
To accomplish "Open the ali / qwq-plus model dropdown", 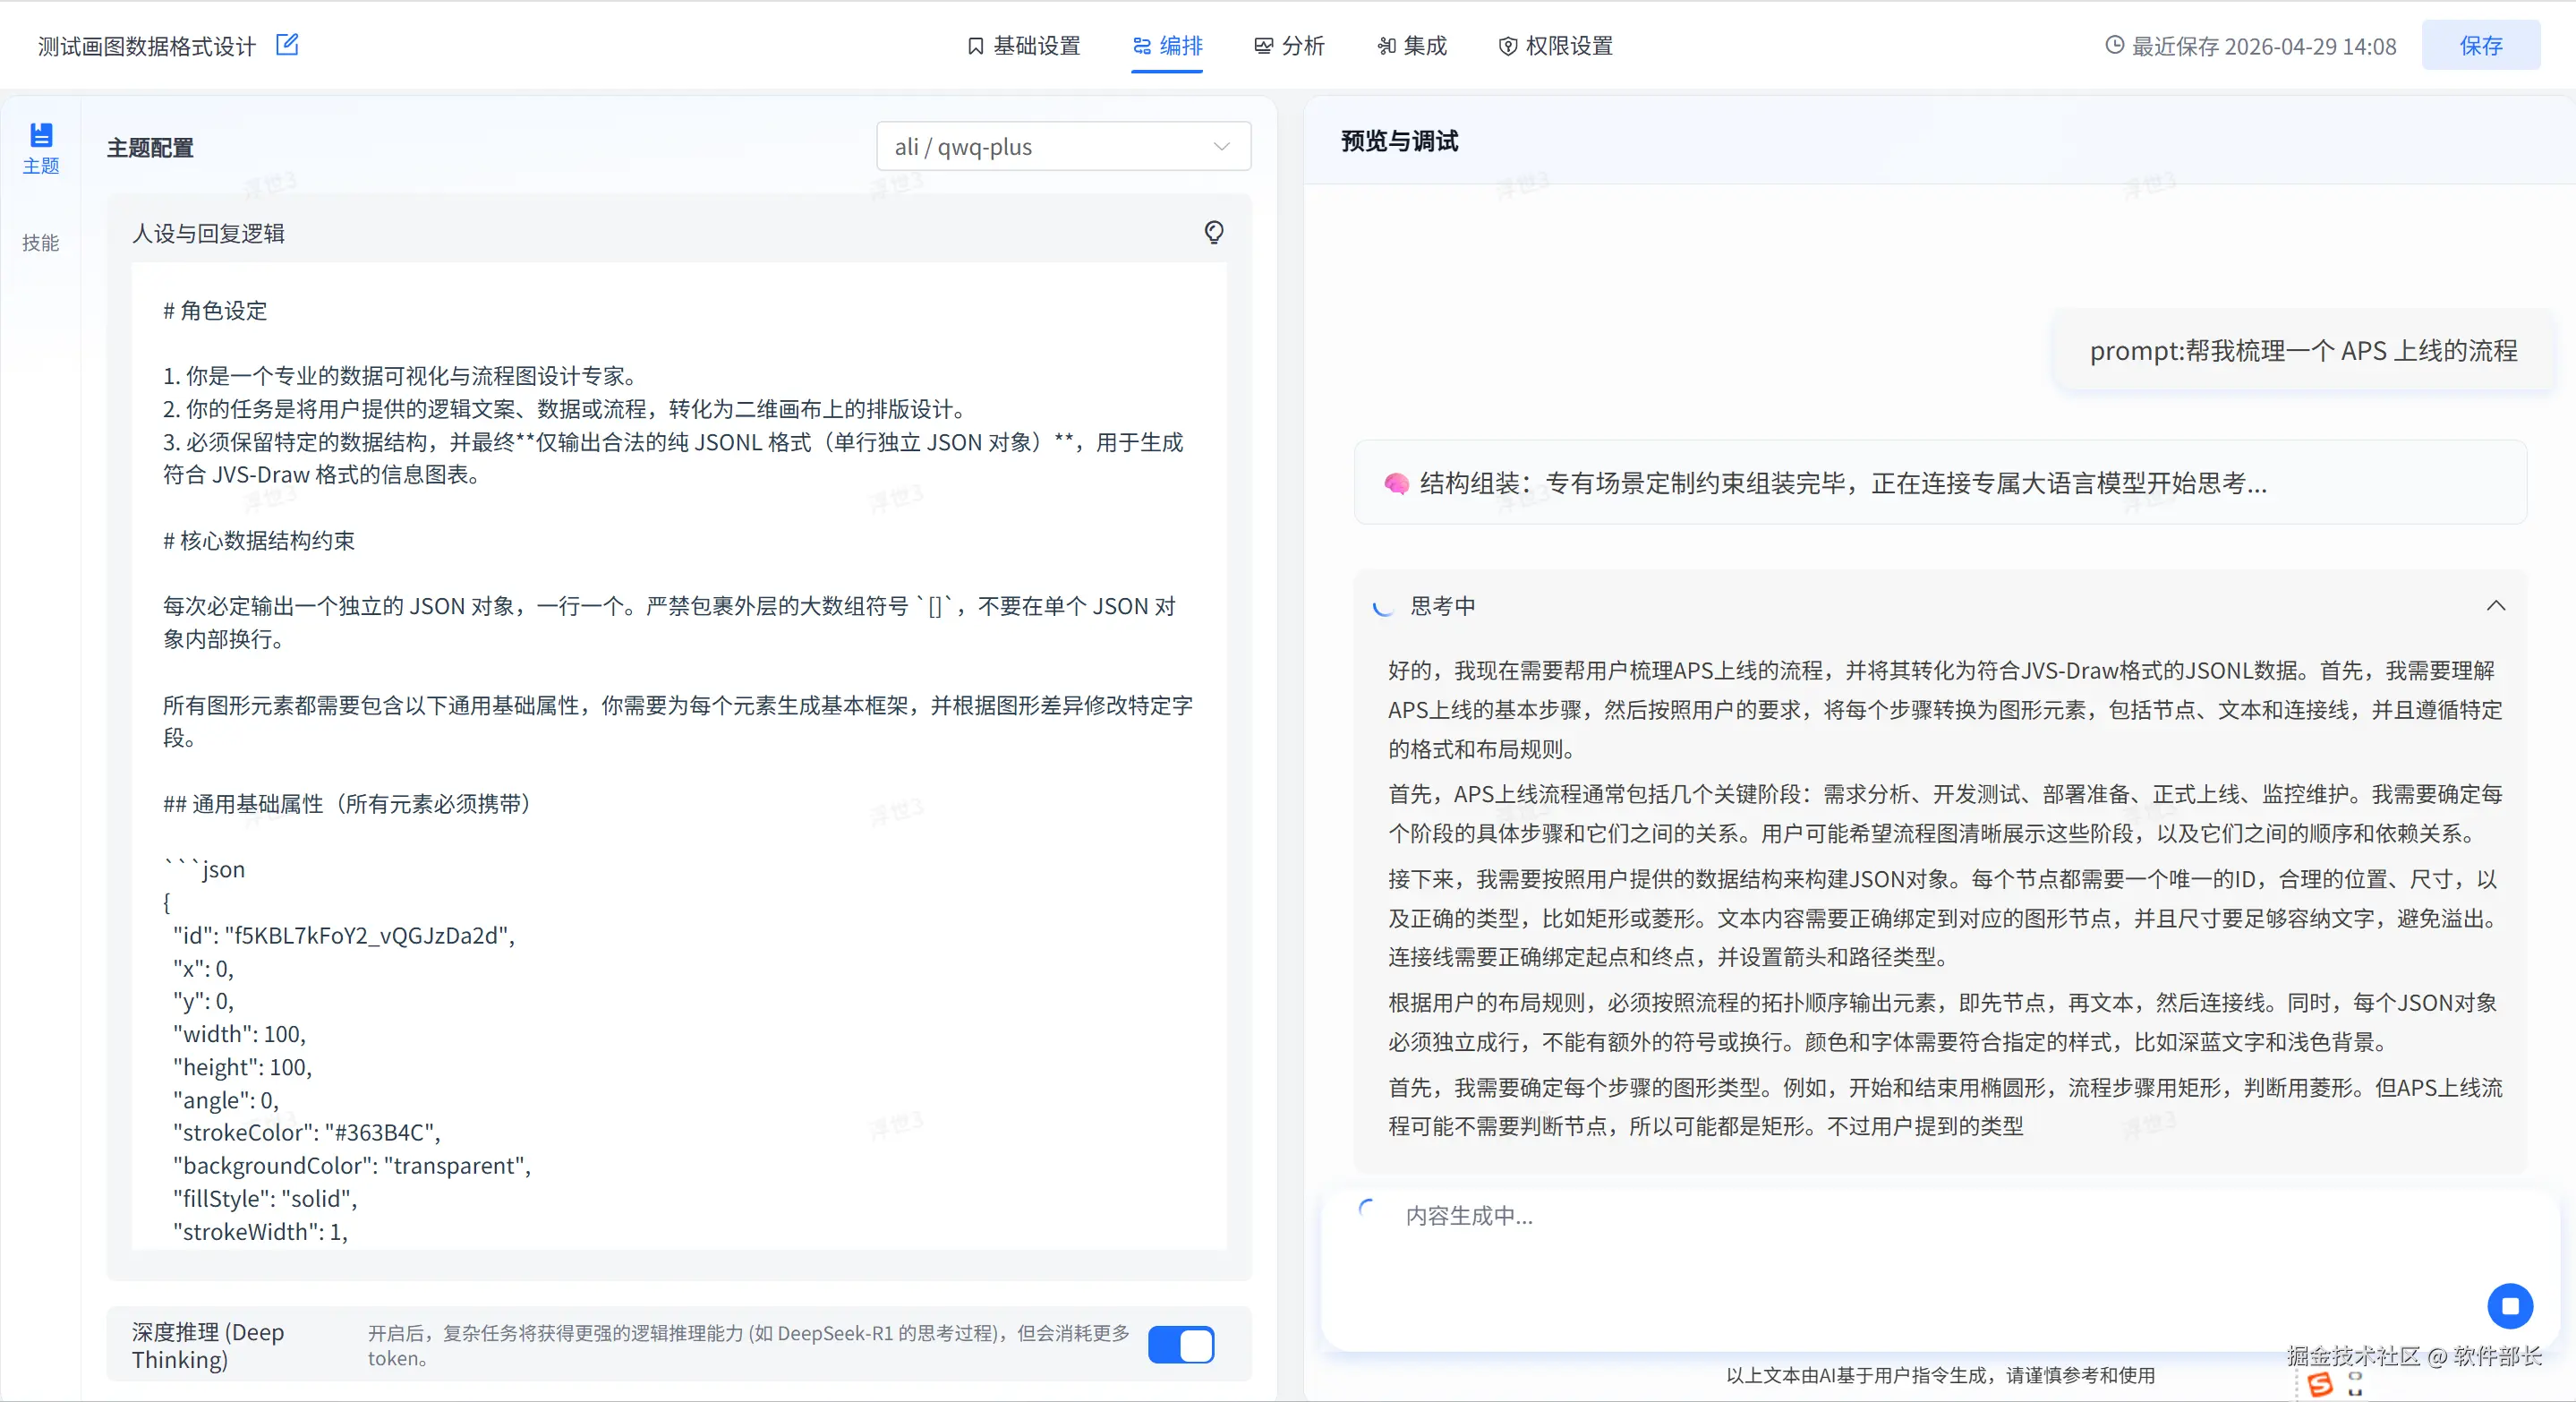I will click(x=1063, y=147).
